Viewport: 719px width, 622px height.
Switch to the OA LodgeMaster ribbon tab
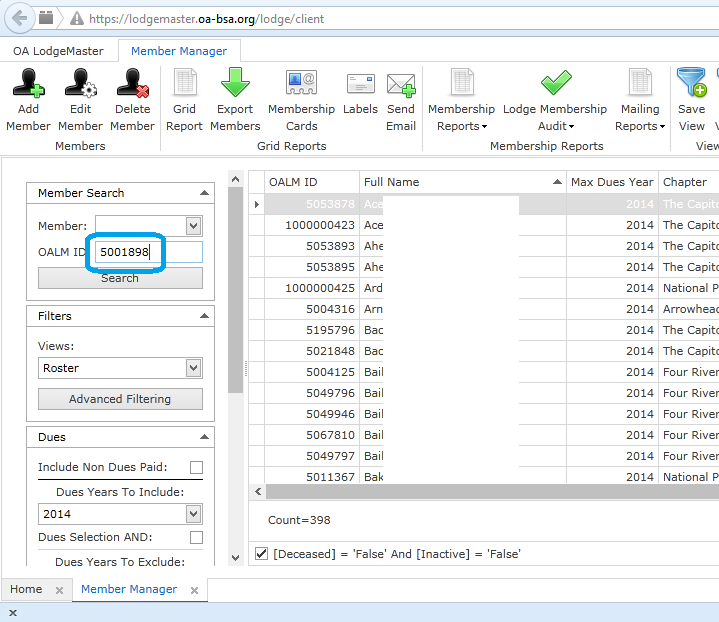click(x=58, y=51)
